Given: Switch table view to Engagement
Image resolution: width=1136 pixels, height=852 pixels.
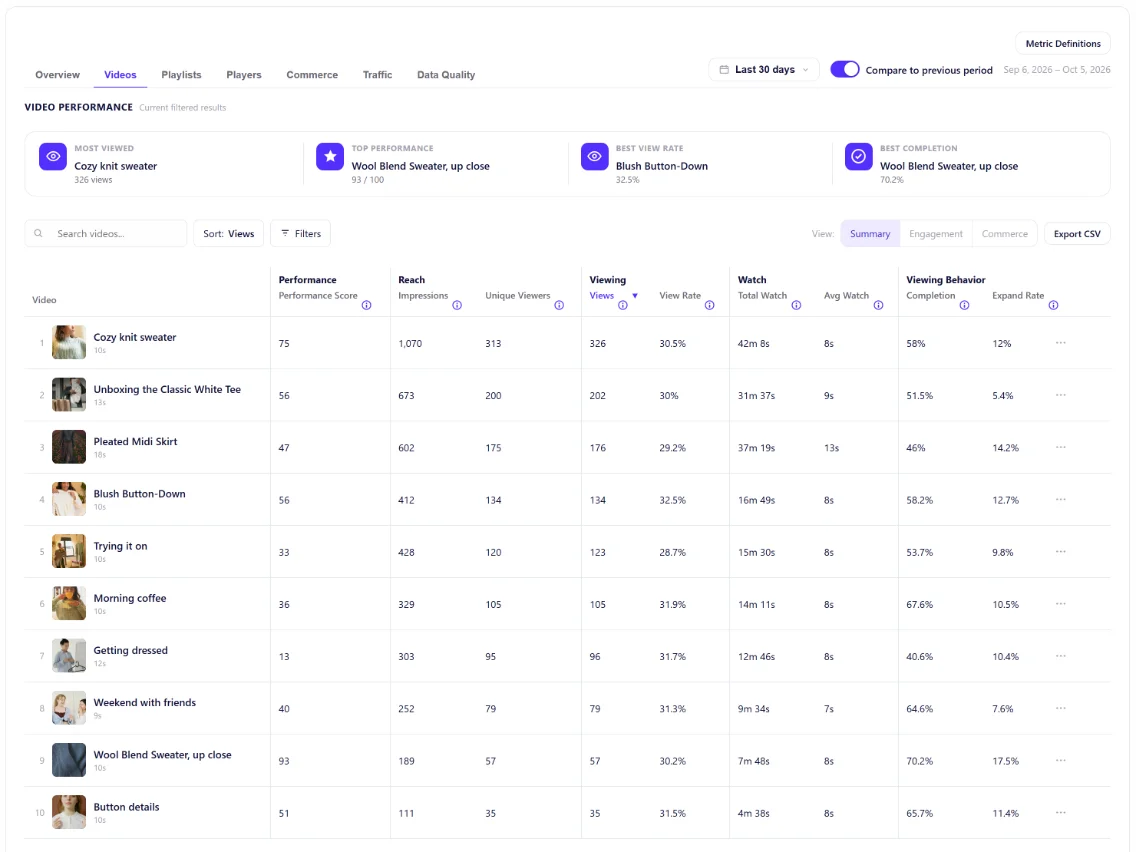Looking at the screenshot, I should coord(936,233).
